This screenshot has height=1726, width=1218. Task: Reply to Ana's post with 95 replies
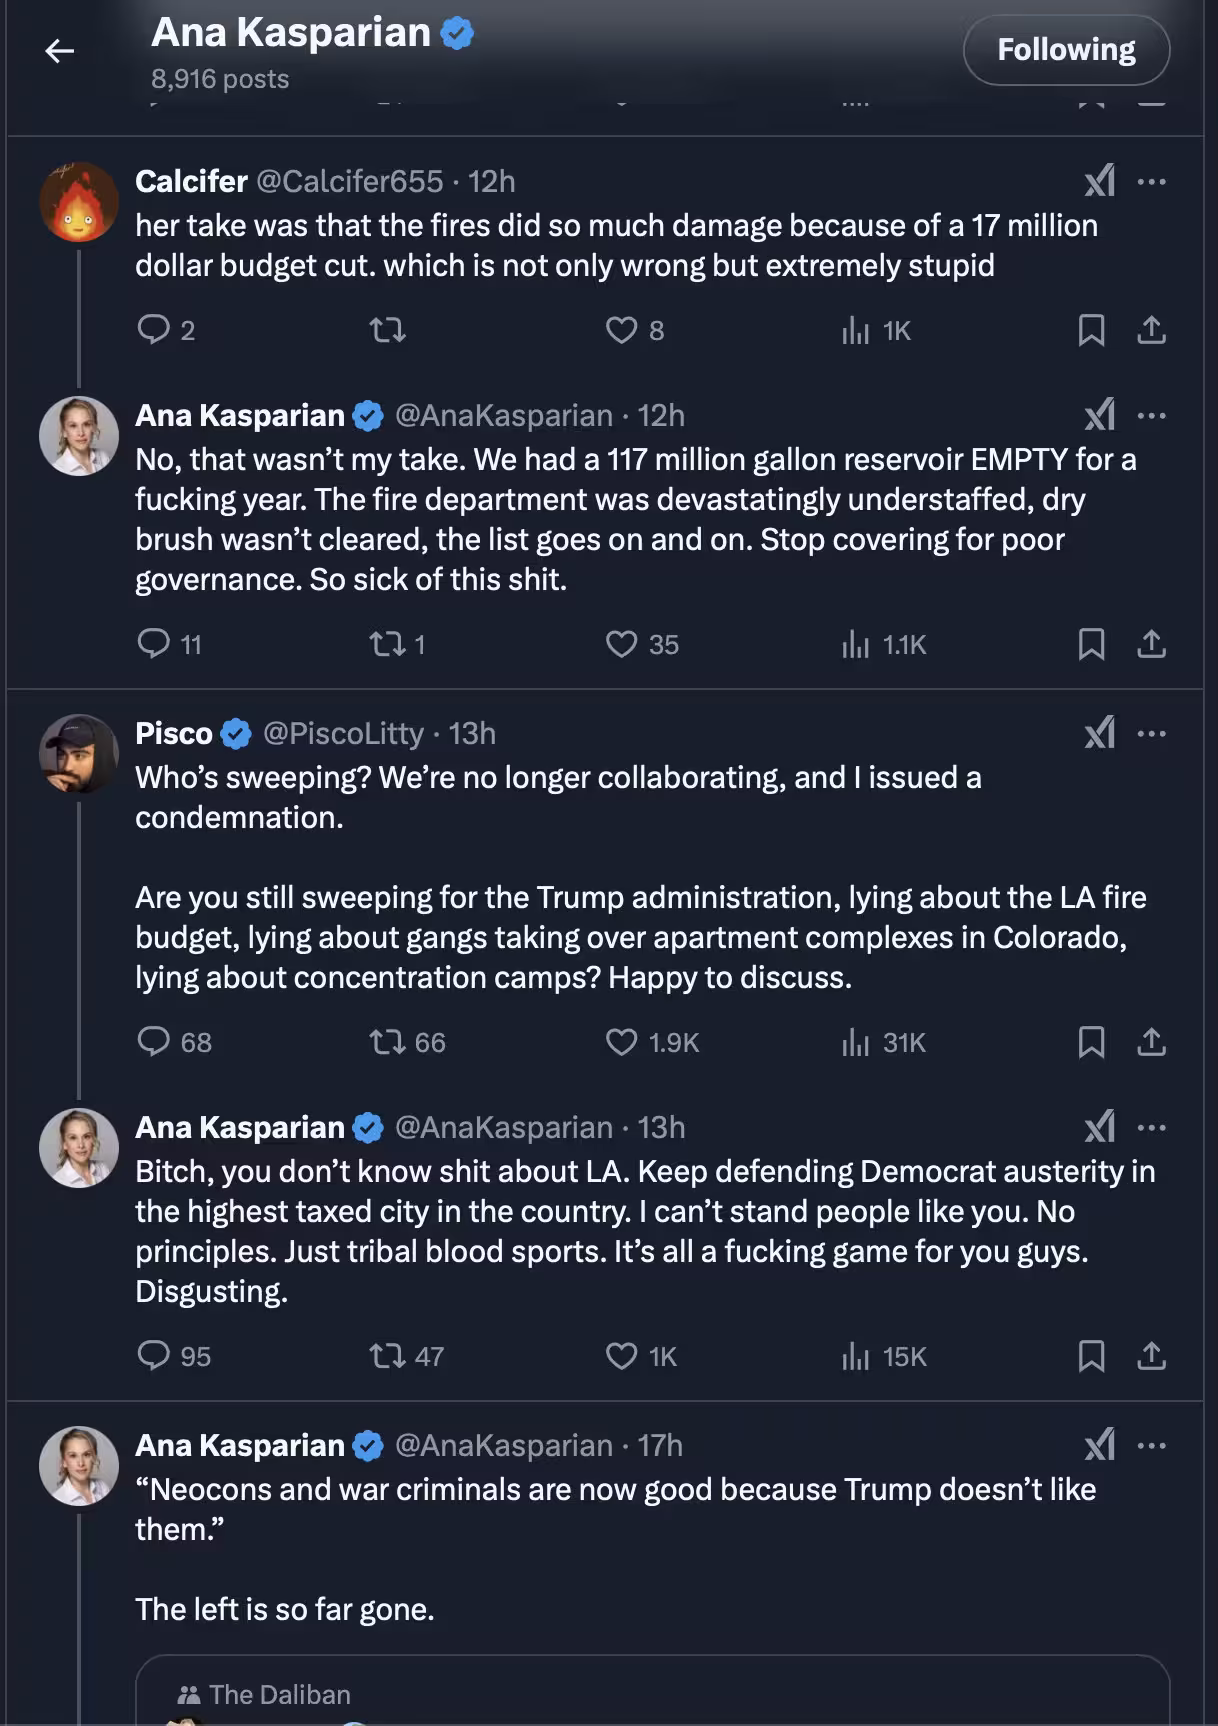pyautogui.click(x=153, y=1355)
